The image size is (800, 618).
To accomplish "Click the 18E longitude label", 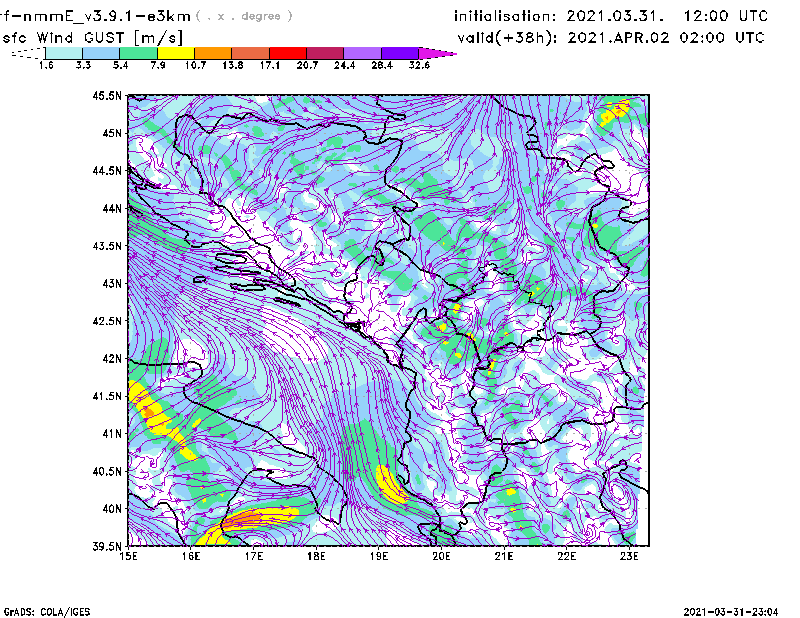I will (316, 556).
